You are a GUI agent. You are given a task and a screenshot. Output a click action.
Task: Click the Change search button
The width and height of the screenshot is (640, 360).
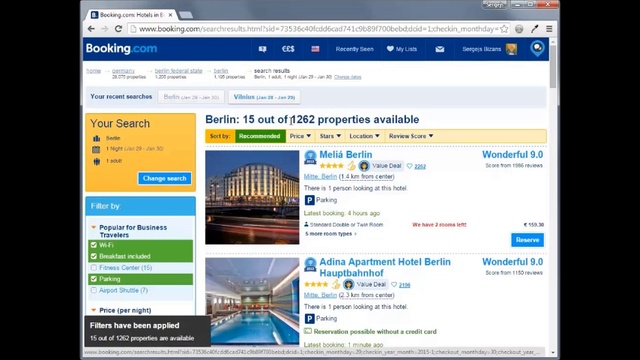[x=164, y=178]
